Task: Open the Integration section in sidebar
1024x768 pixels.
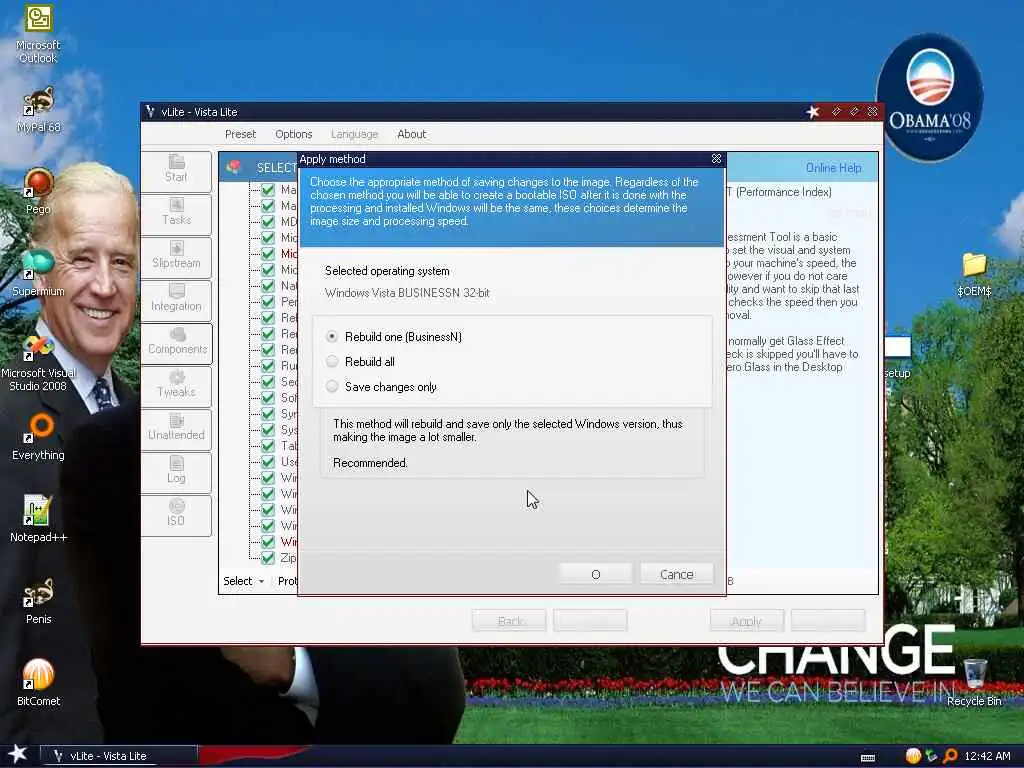Action: pyautogui.click(x=176, y=300)
